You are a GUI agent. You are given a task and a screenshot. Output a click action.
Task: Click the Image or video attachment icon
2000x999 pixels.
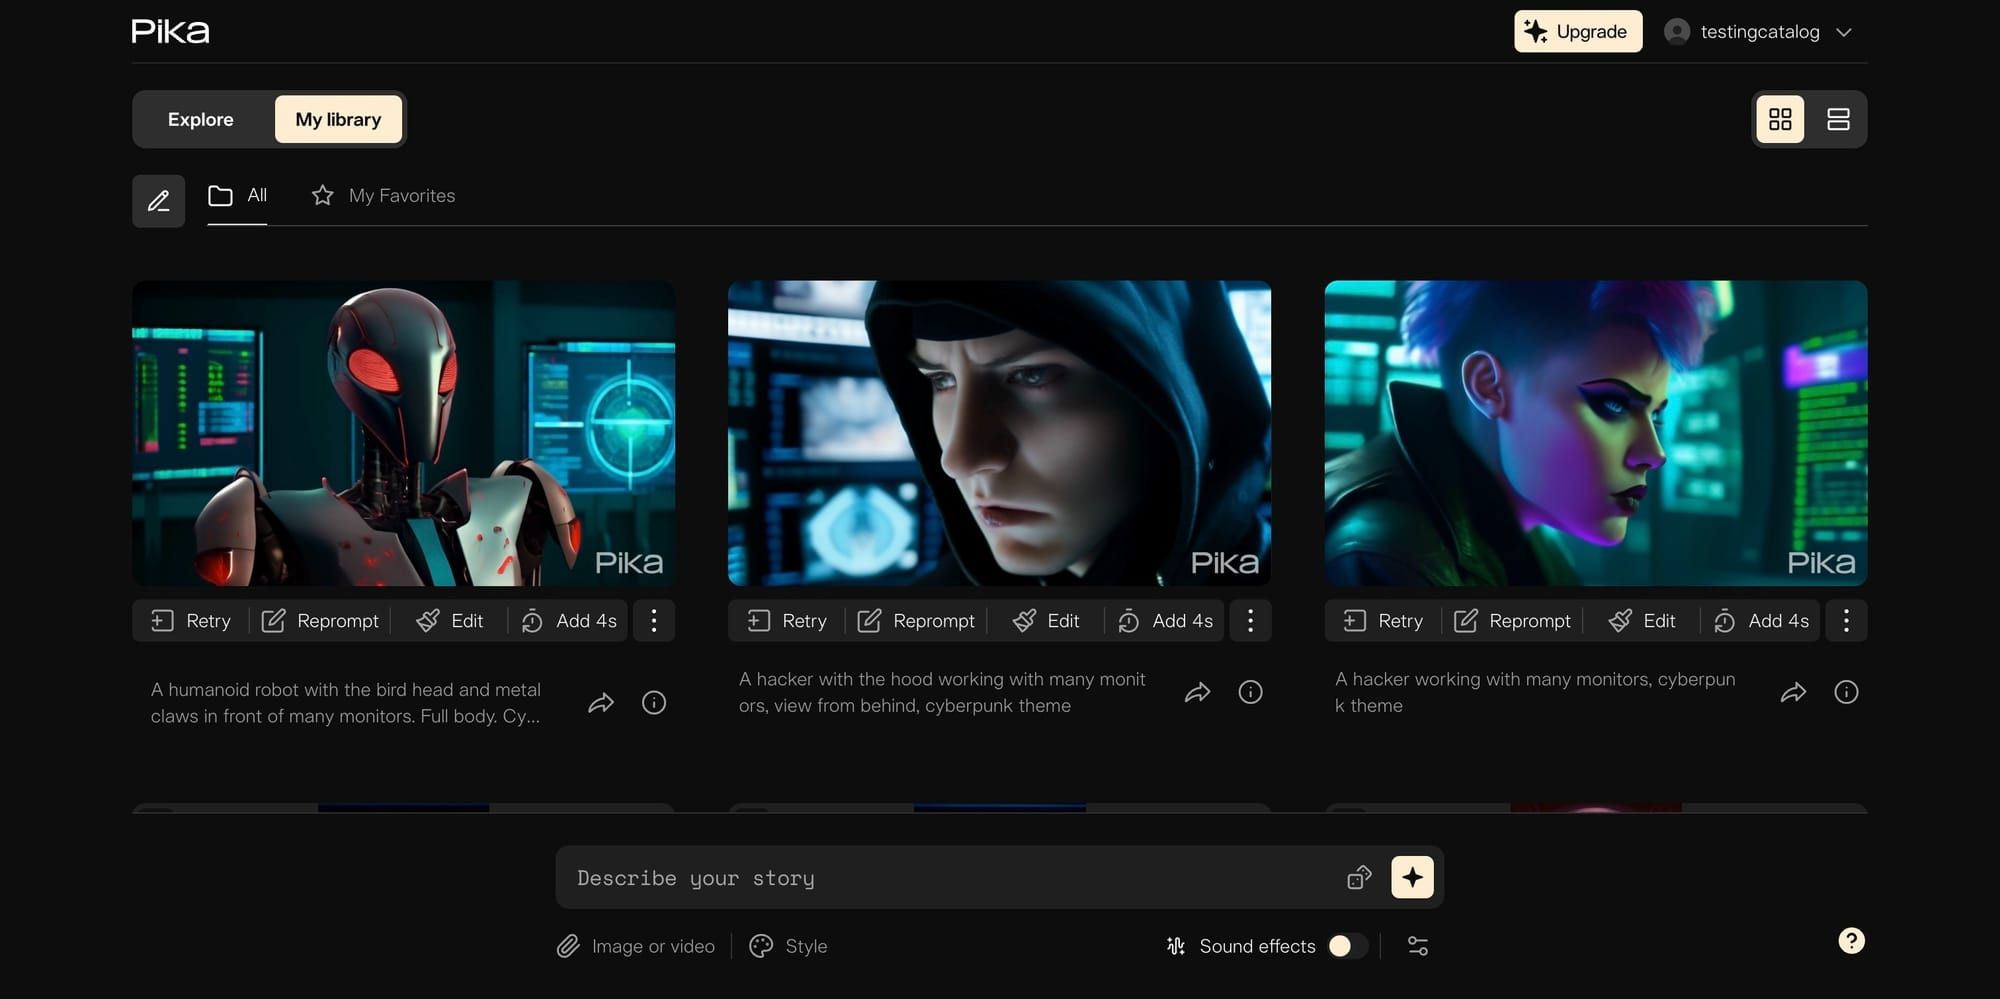pos(570,946)
